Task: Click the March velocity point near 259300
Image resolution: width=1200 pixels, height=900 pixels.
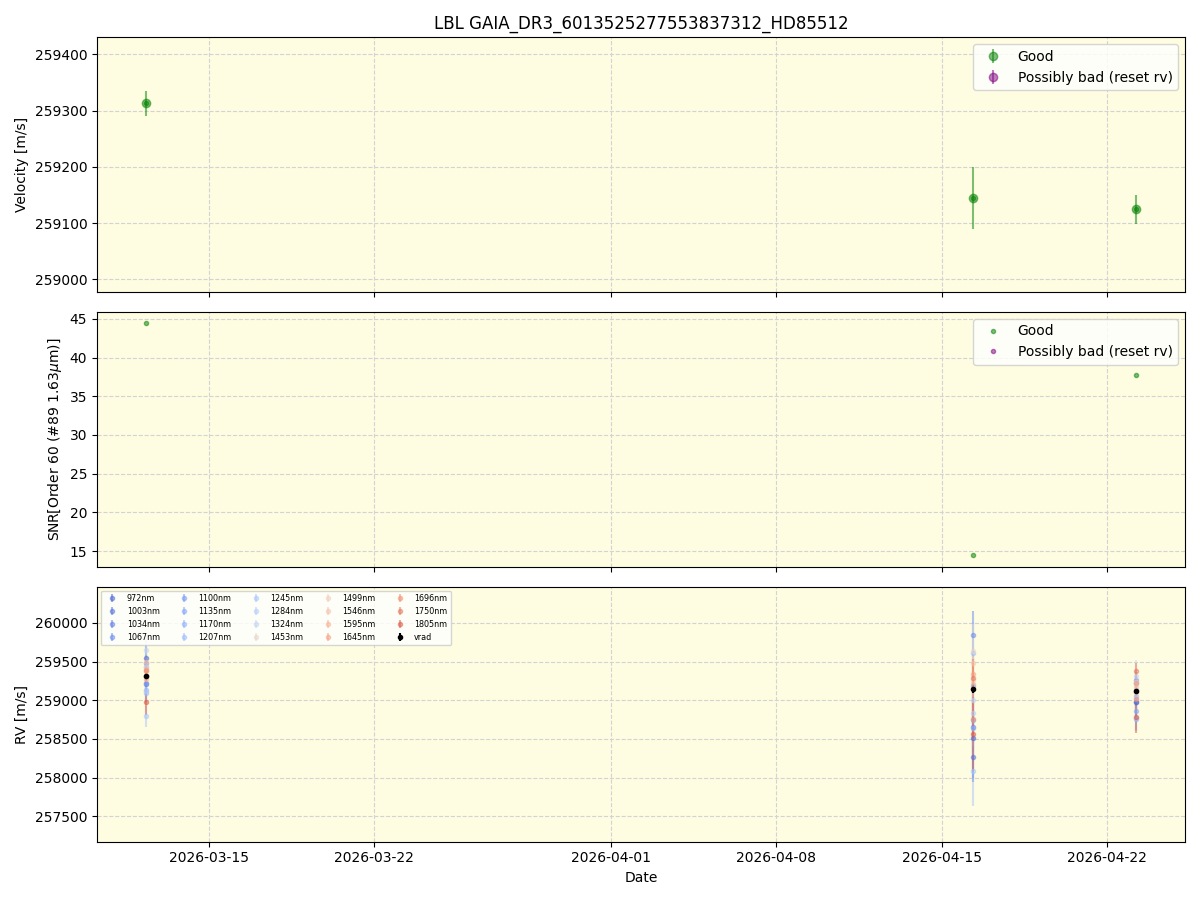Action: point(146,103)
